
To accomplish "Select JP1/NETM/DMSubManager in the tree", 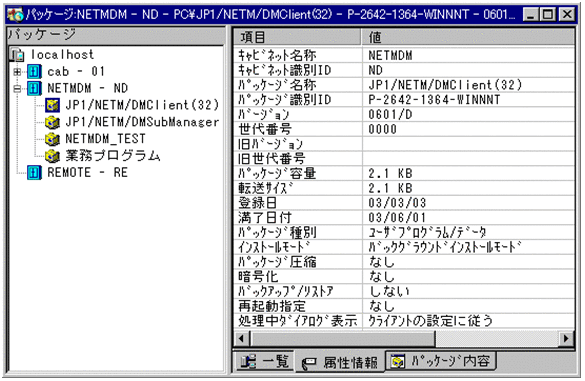I will 142,122.
